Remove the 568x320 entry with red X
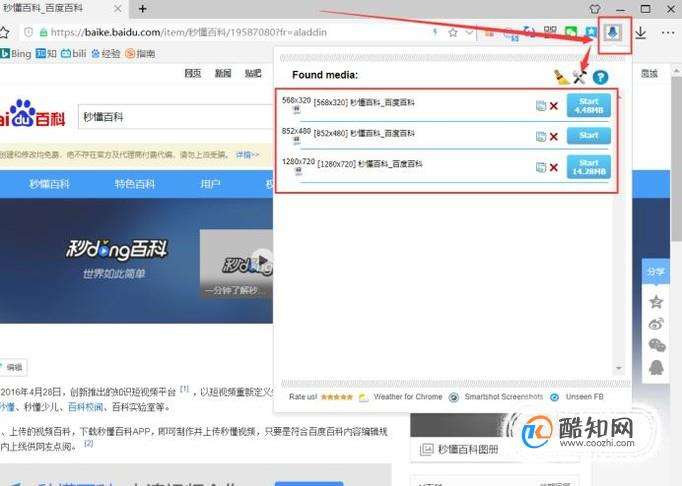The width and height of the screenshot is (682, 486). tap(554, 106)
